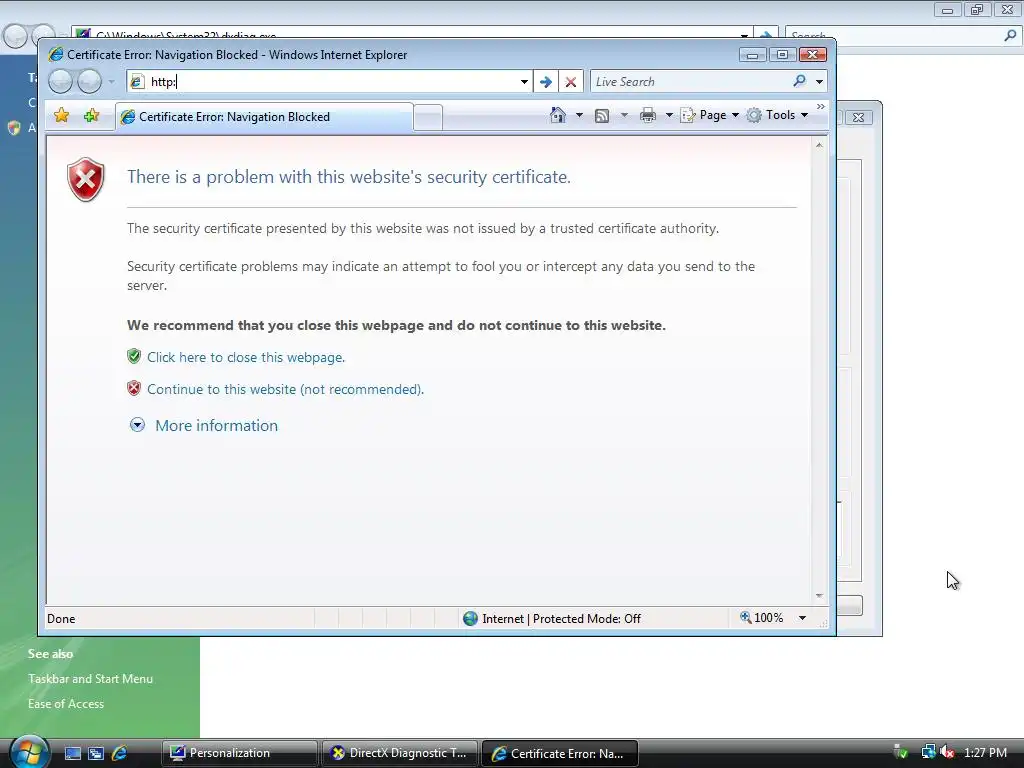Click in the Internet Explorer address field
1024x768 pixels.
click(332, 82)
